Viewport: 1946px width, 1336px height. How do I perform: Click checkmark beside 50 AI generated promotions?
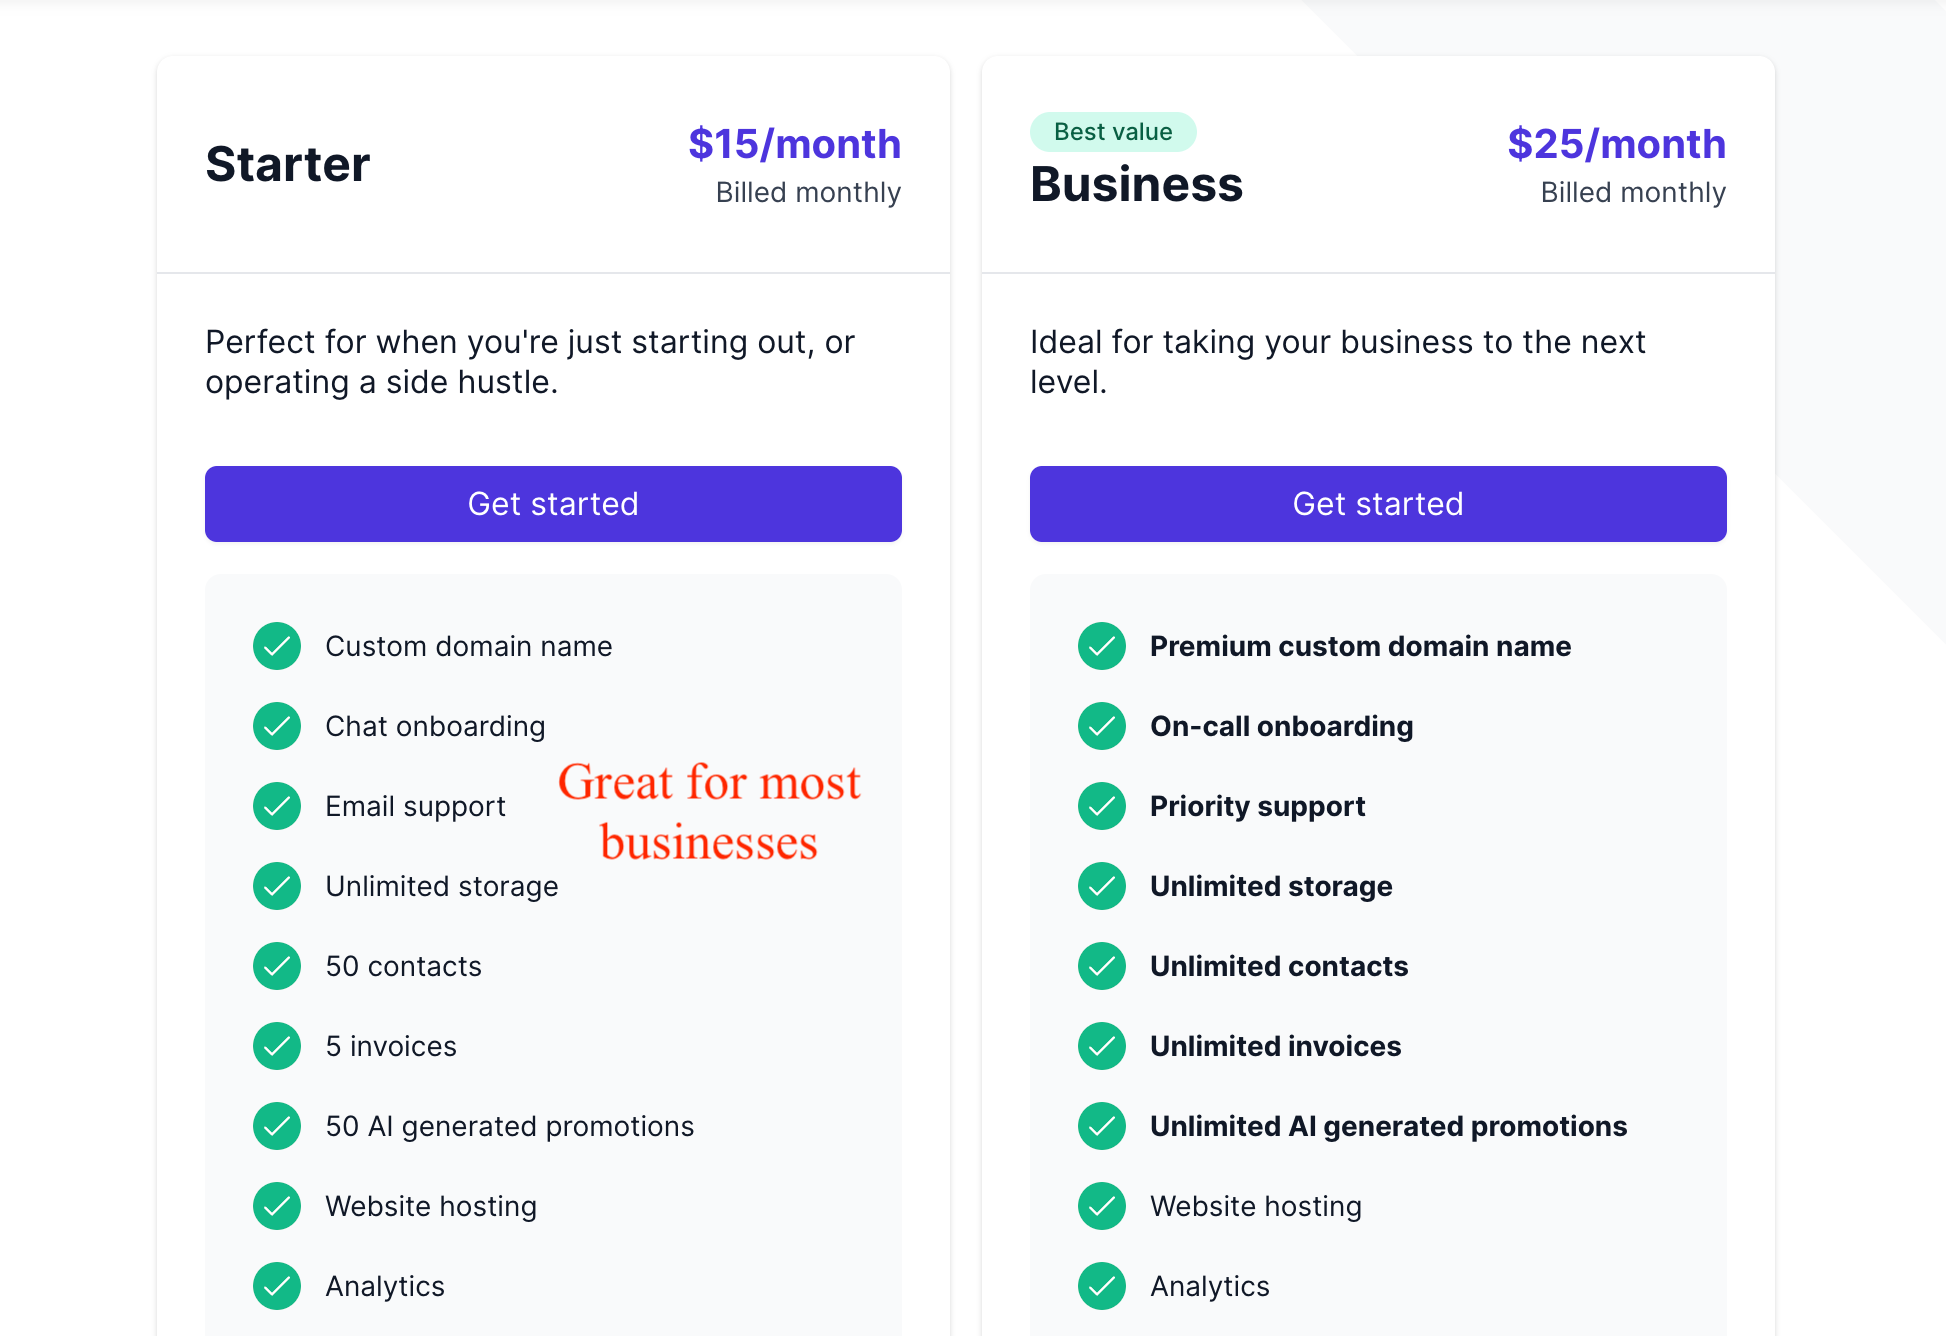(x=277, y=1126)
